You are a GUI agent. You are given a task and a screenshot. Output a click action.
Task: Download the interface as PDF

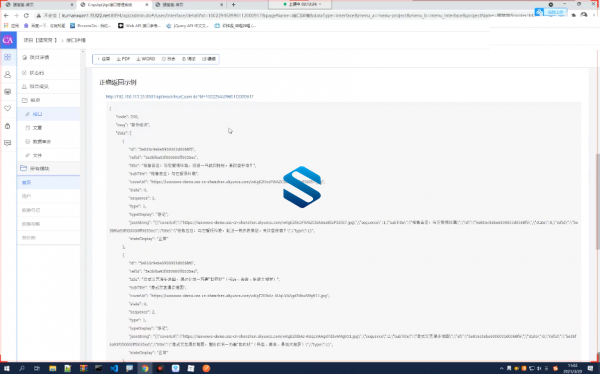(123, 59)
